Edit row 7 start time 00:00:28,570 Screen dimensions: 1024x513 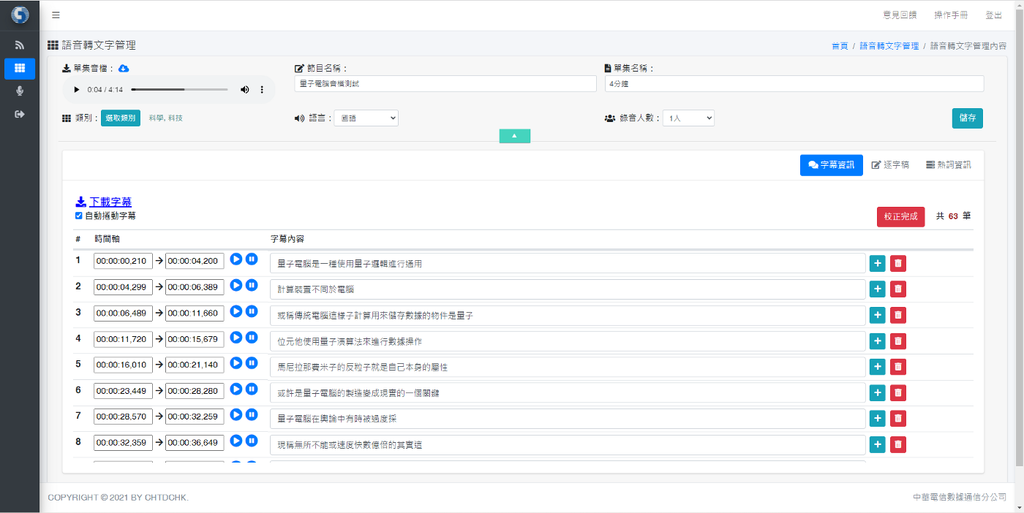click(123, 416)
